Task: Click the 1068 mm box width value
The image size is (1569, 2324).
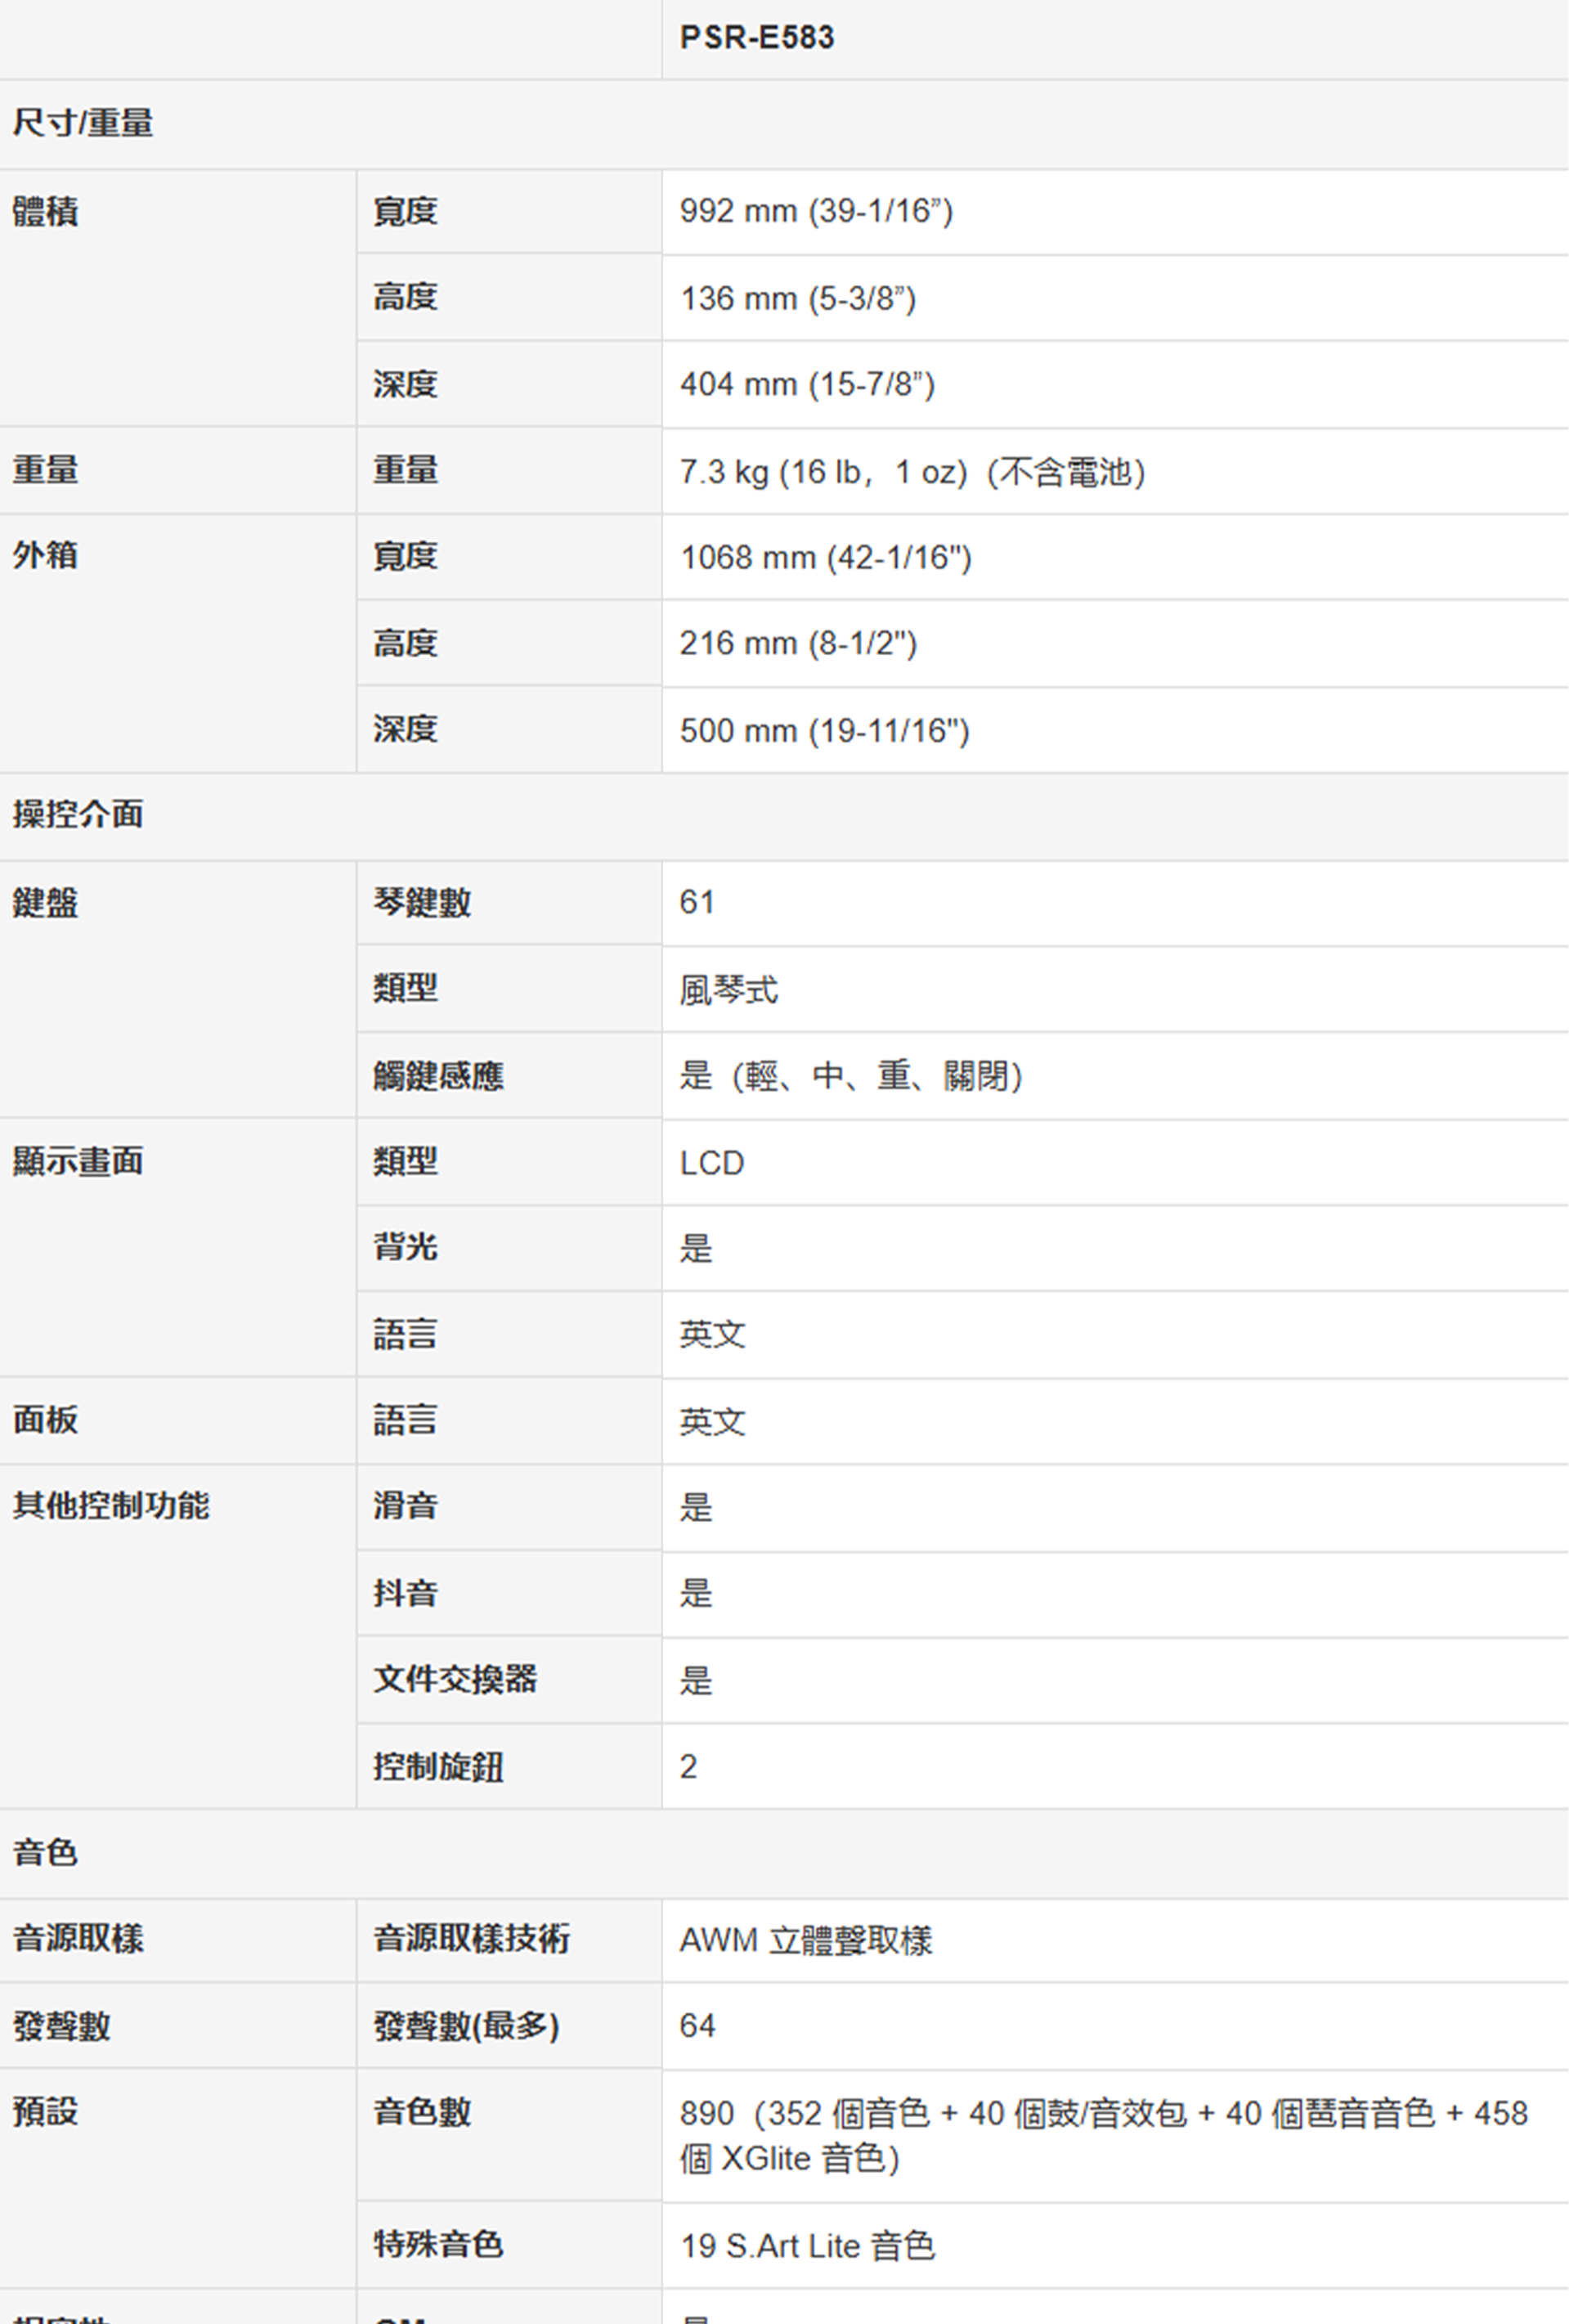Action: (x=825, y=557)
